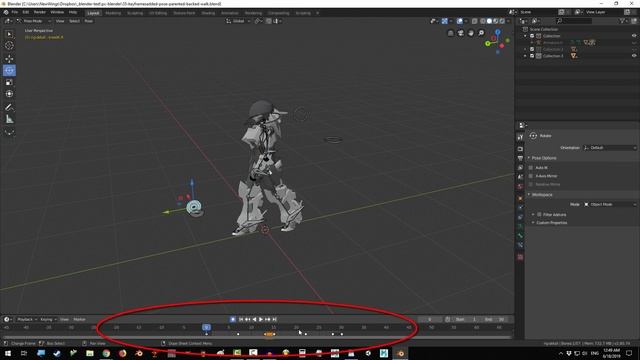Toggle Auto IK checkbox
The image size is (640, 360).
[x=531, y=168]
